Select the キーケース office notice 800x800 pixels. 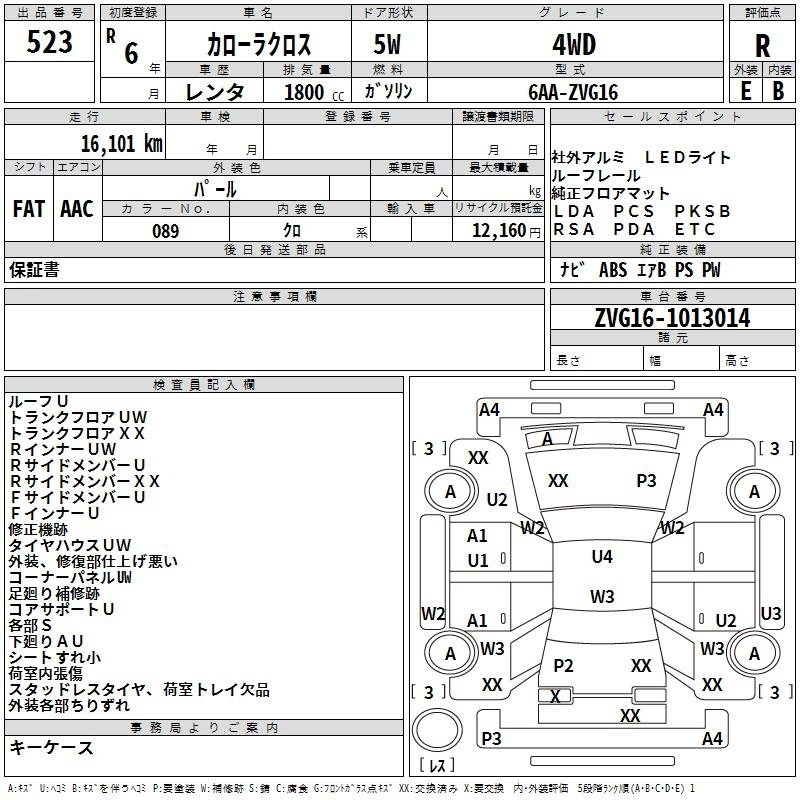[52, 747]
